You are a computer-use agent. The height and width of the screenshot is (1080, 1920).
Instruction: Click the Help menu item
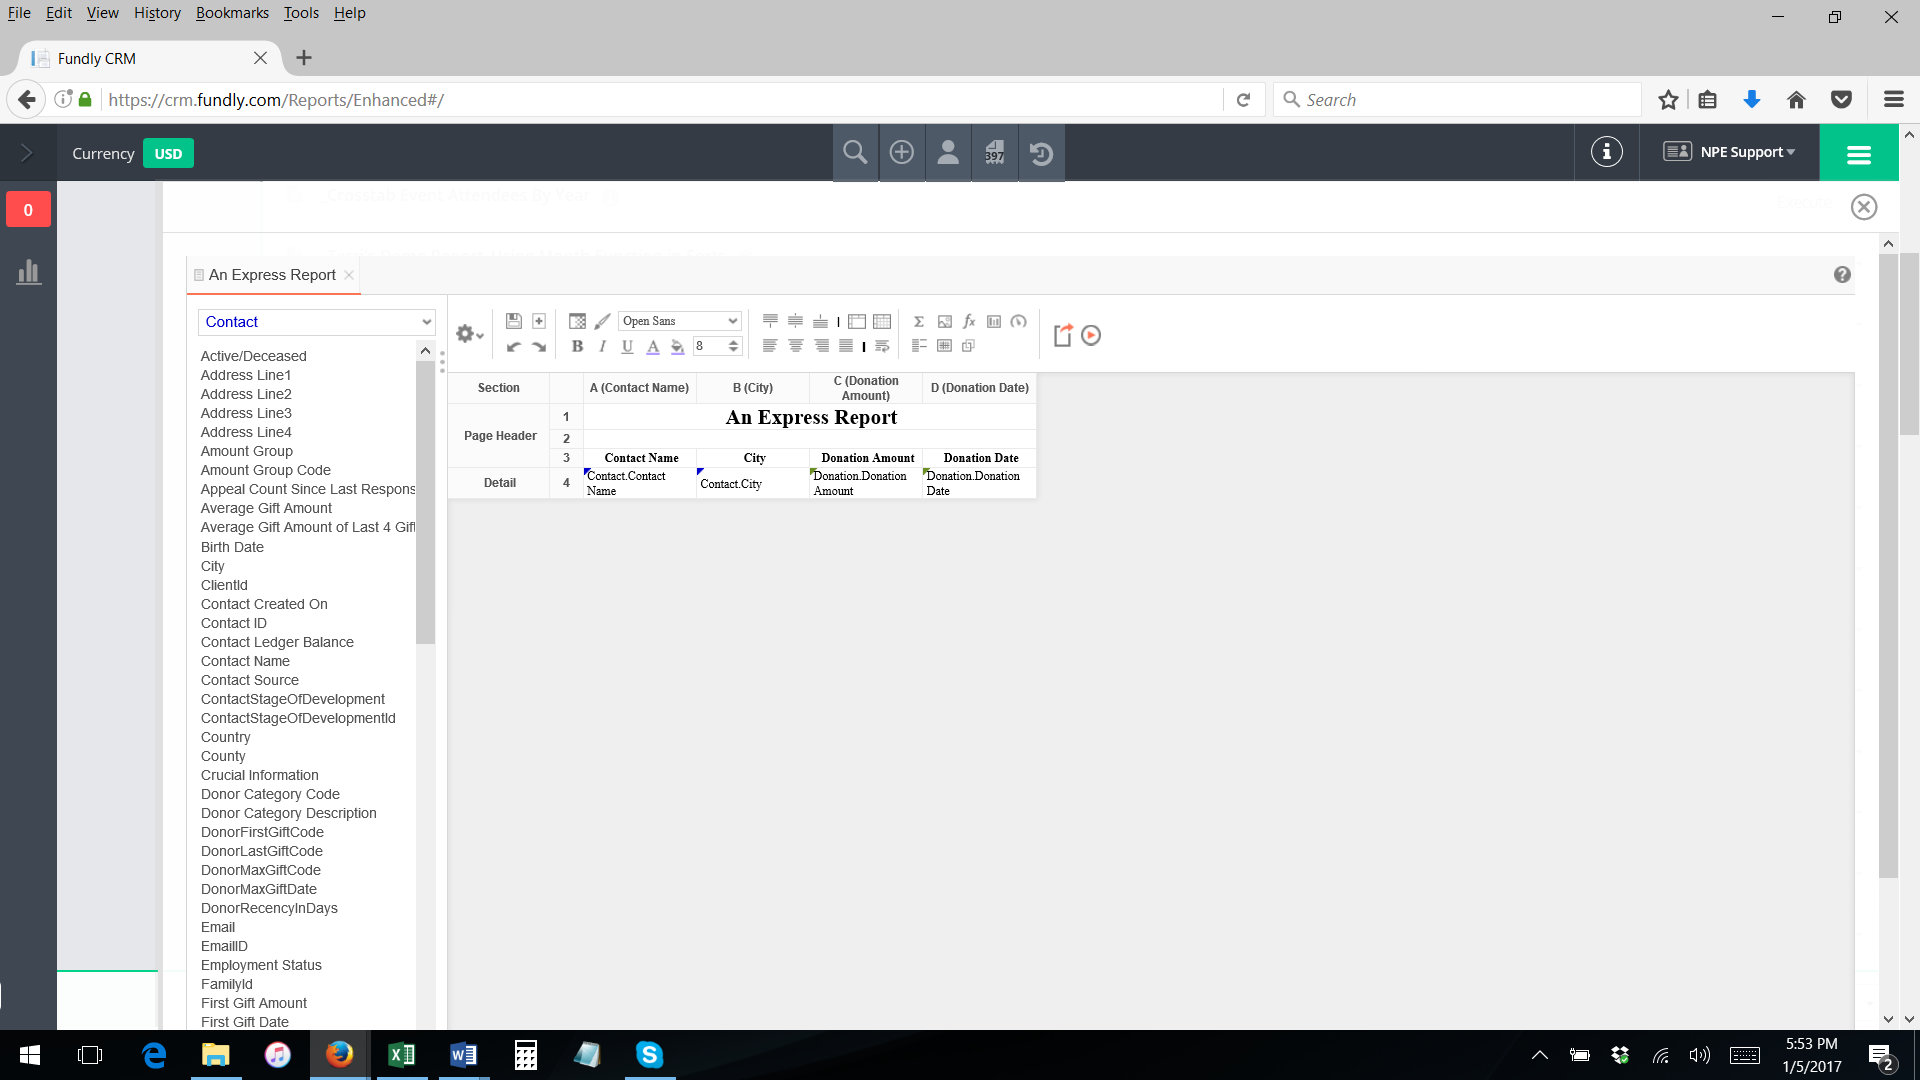point(348,12)
